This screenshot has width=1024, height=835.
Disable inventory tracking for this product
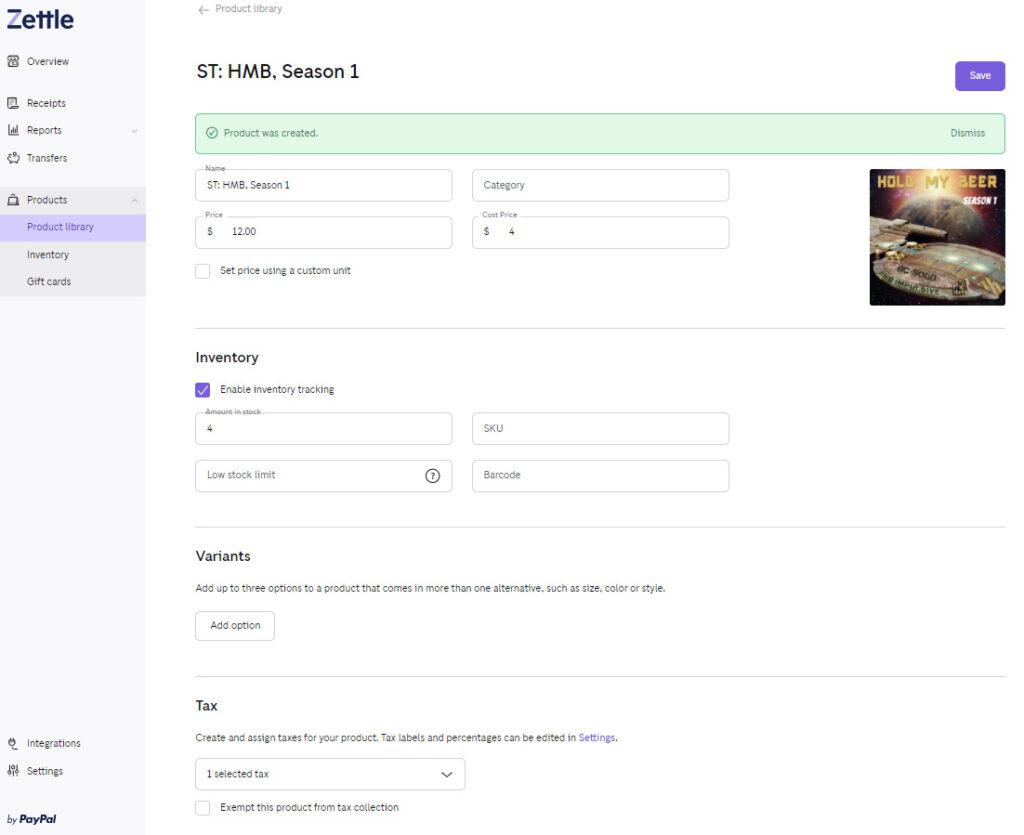203,390
